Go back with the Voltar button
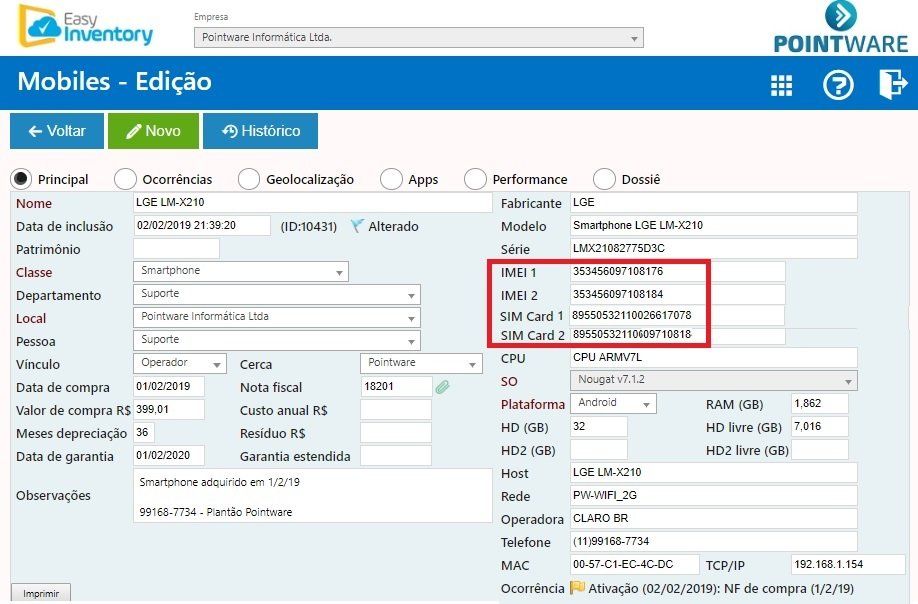The width and height of the screenshot is (918, 604). (x=57, y=131)
